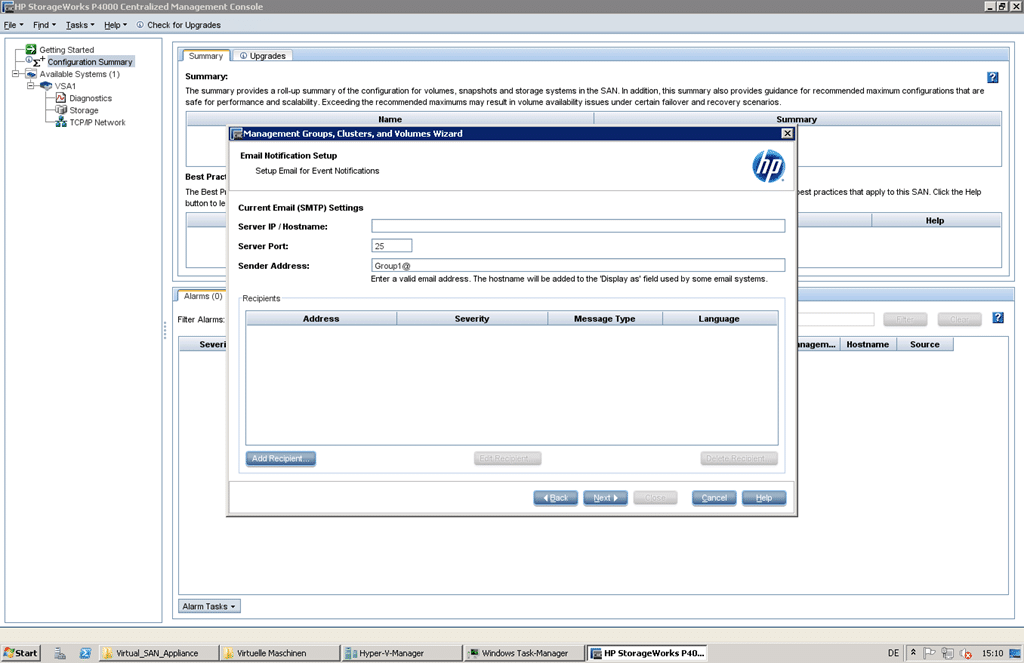Select the Getting Started tree item
The image size is (1024, 663).
67,50
